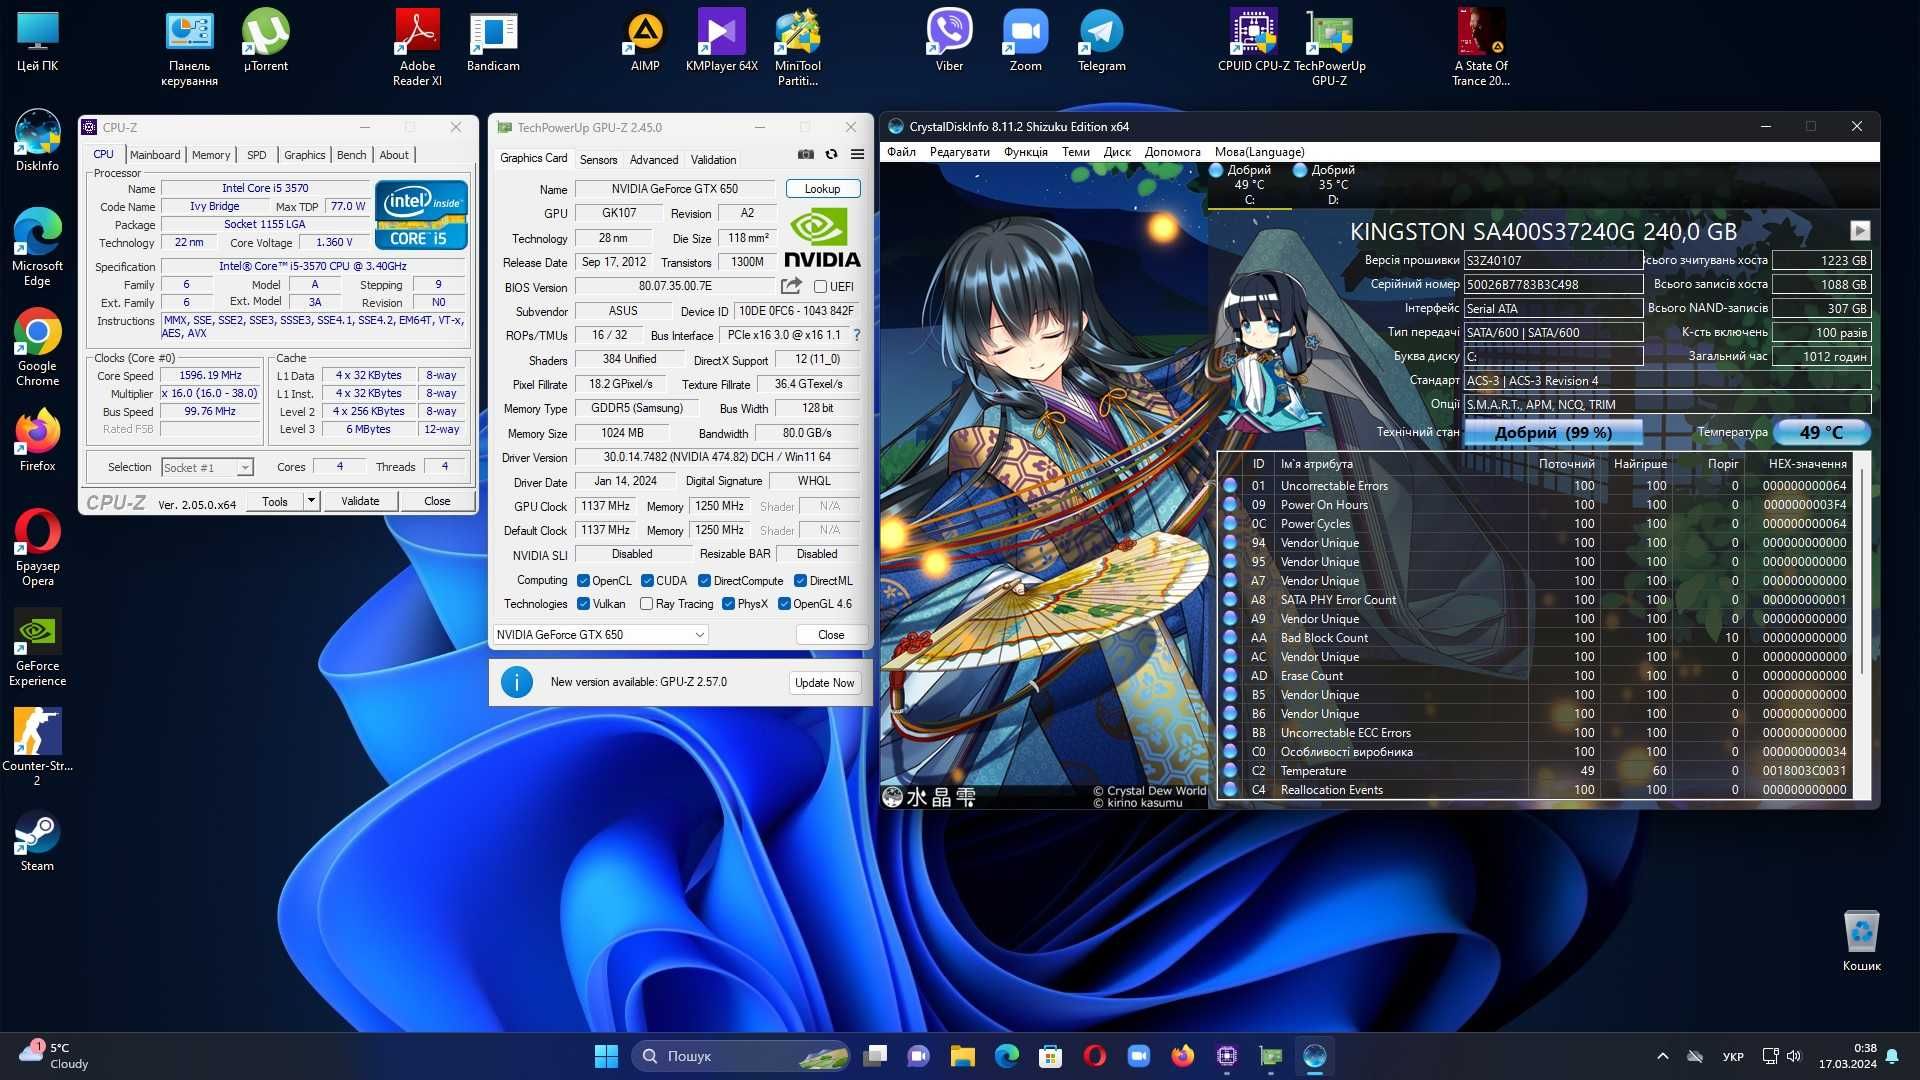Open the AIMP desktop icon

[645, 41]
